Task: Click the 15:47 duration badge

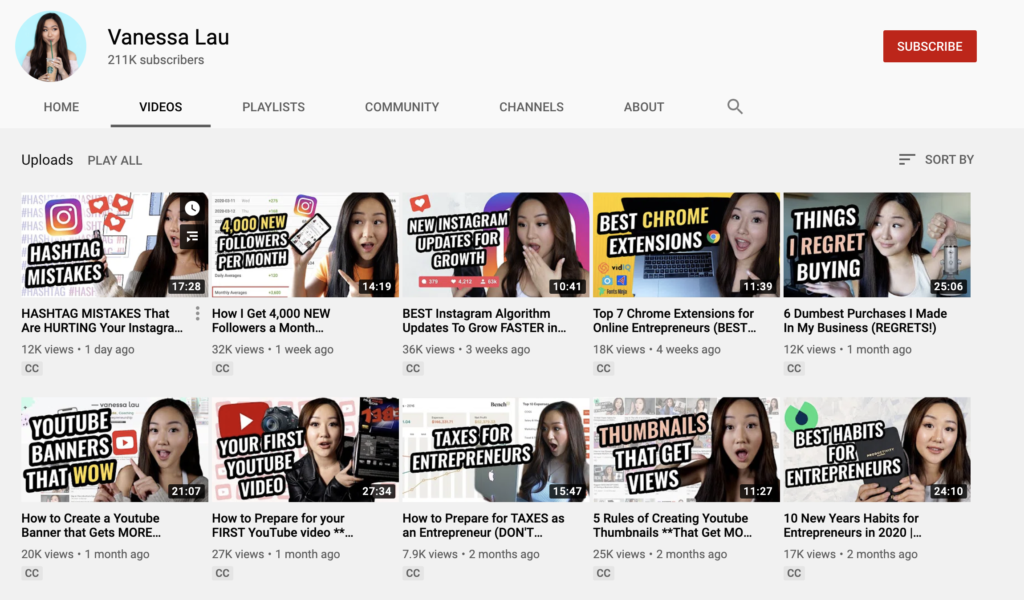Action: point(567,491)
